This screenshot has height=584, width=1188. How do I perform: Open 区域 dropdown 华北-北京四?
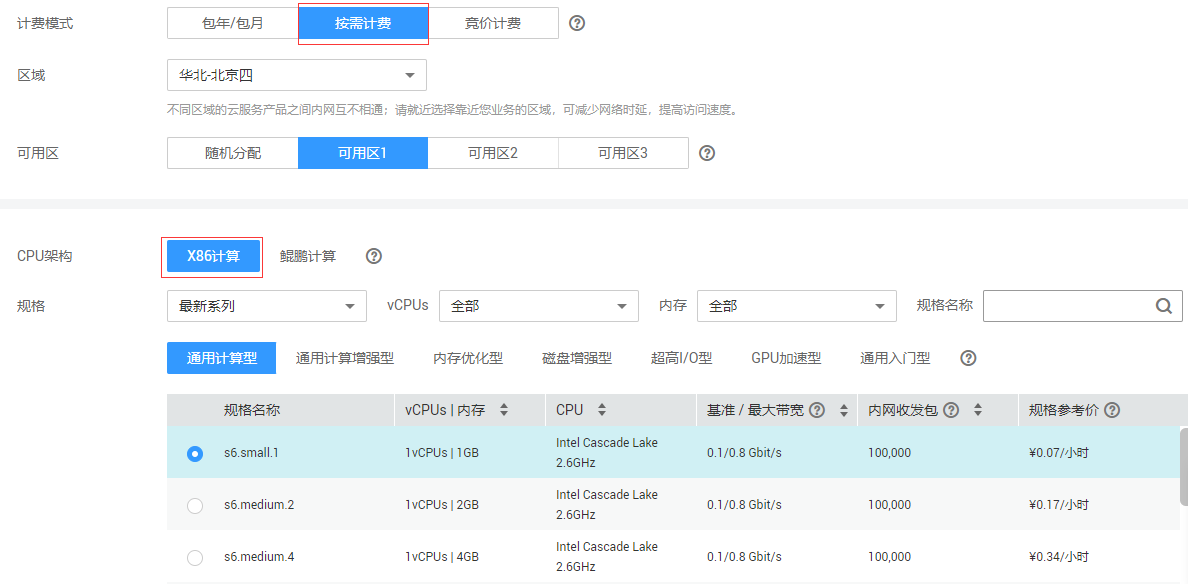(297, 75)
